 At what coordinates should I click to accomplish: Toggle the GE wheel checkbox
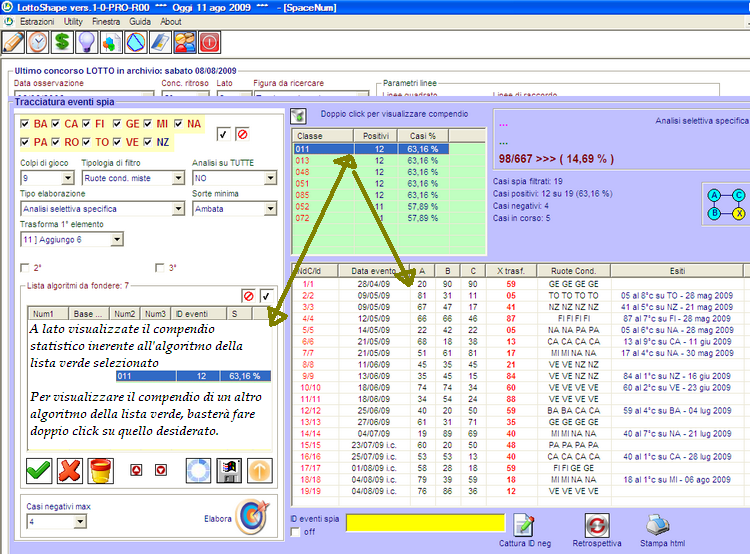pos(117,124)
